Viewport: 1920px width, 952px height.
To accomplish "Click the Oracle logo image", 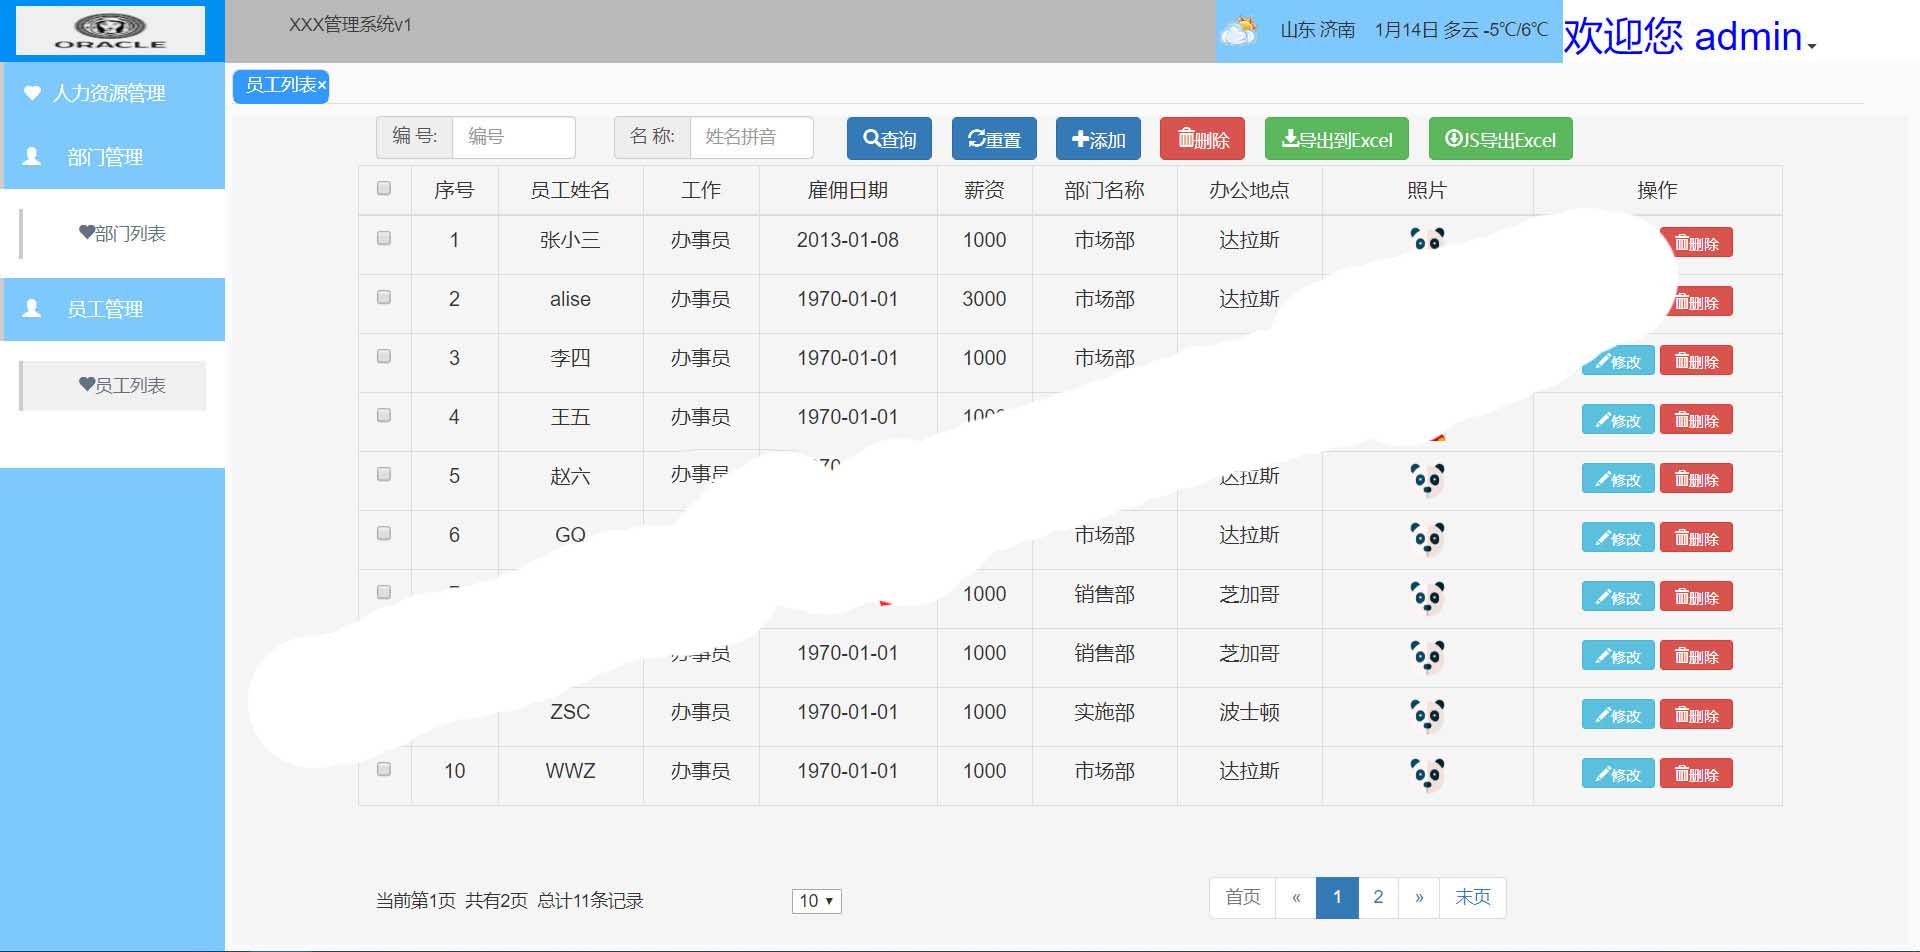I will click(110, 30).
